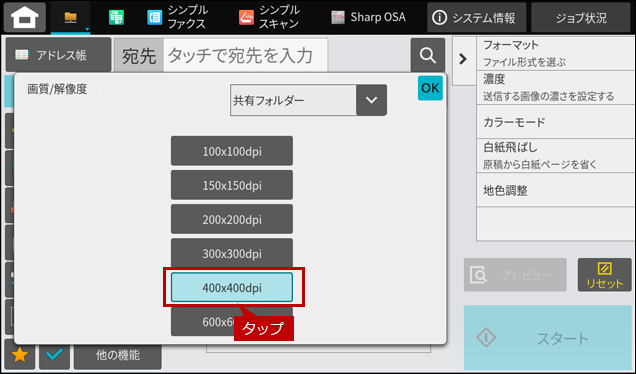636x374 pixels.
Task: Open ジョブ状況 job status
Action: point(581,17)
